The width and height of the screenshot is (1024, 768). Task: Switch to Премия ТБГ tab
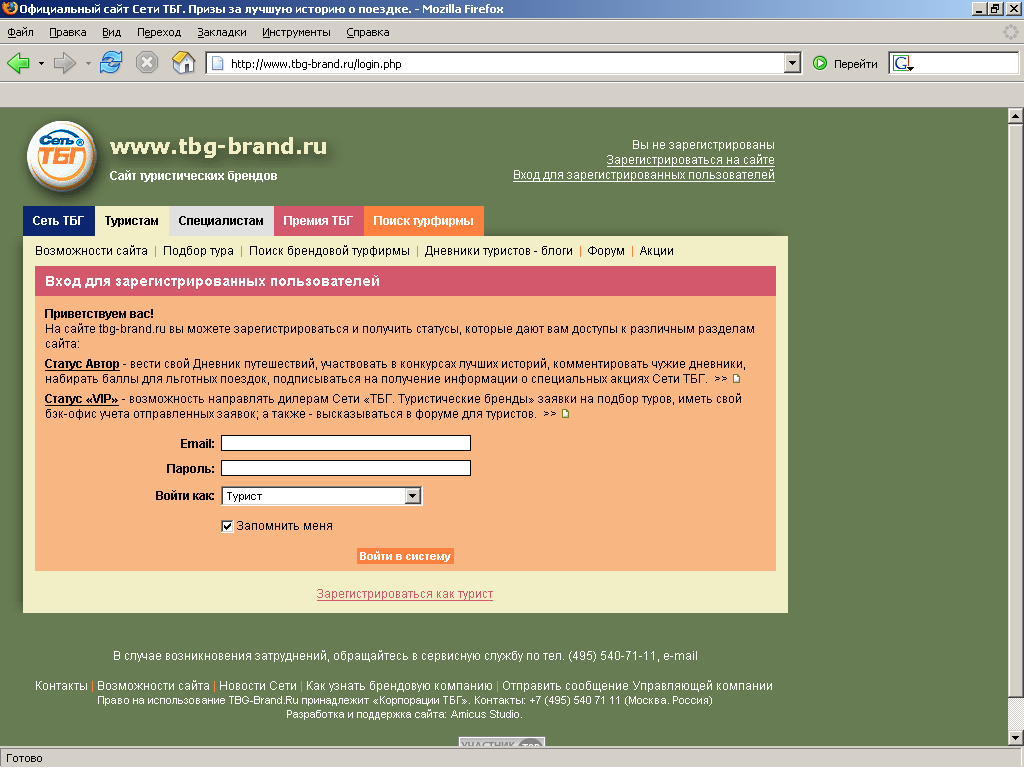tap(318, 221)
